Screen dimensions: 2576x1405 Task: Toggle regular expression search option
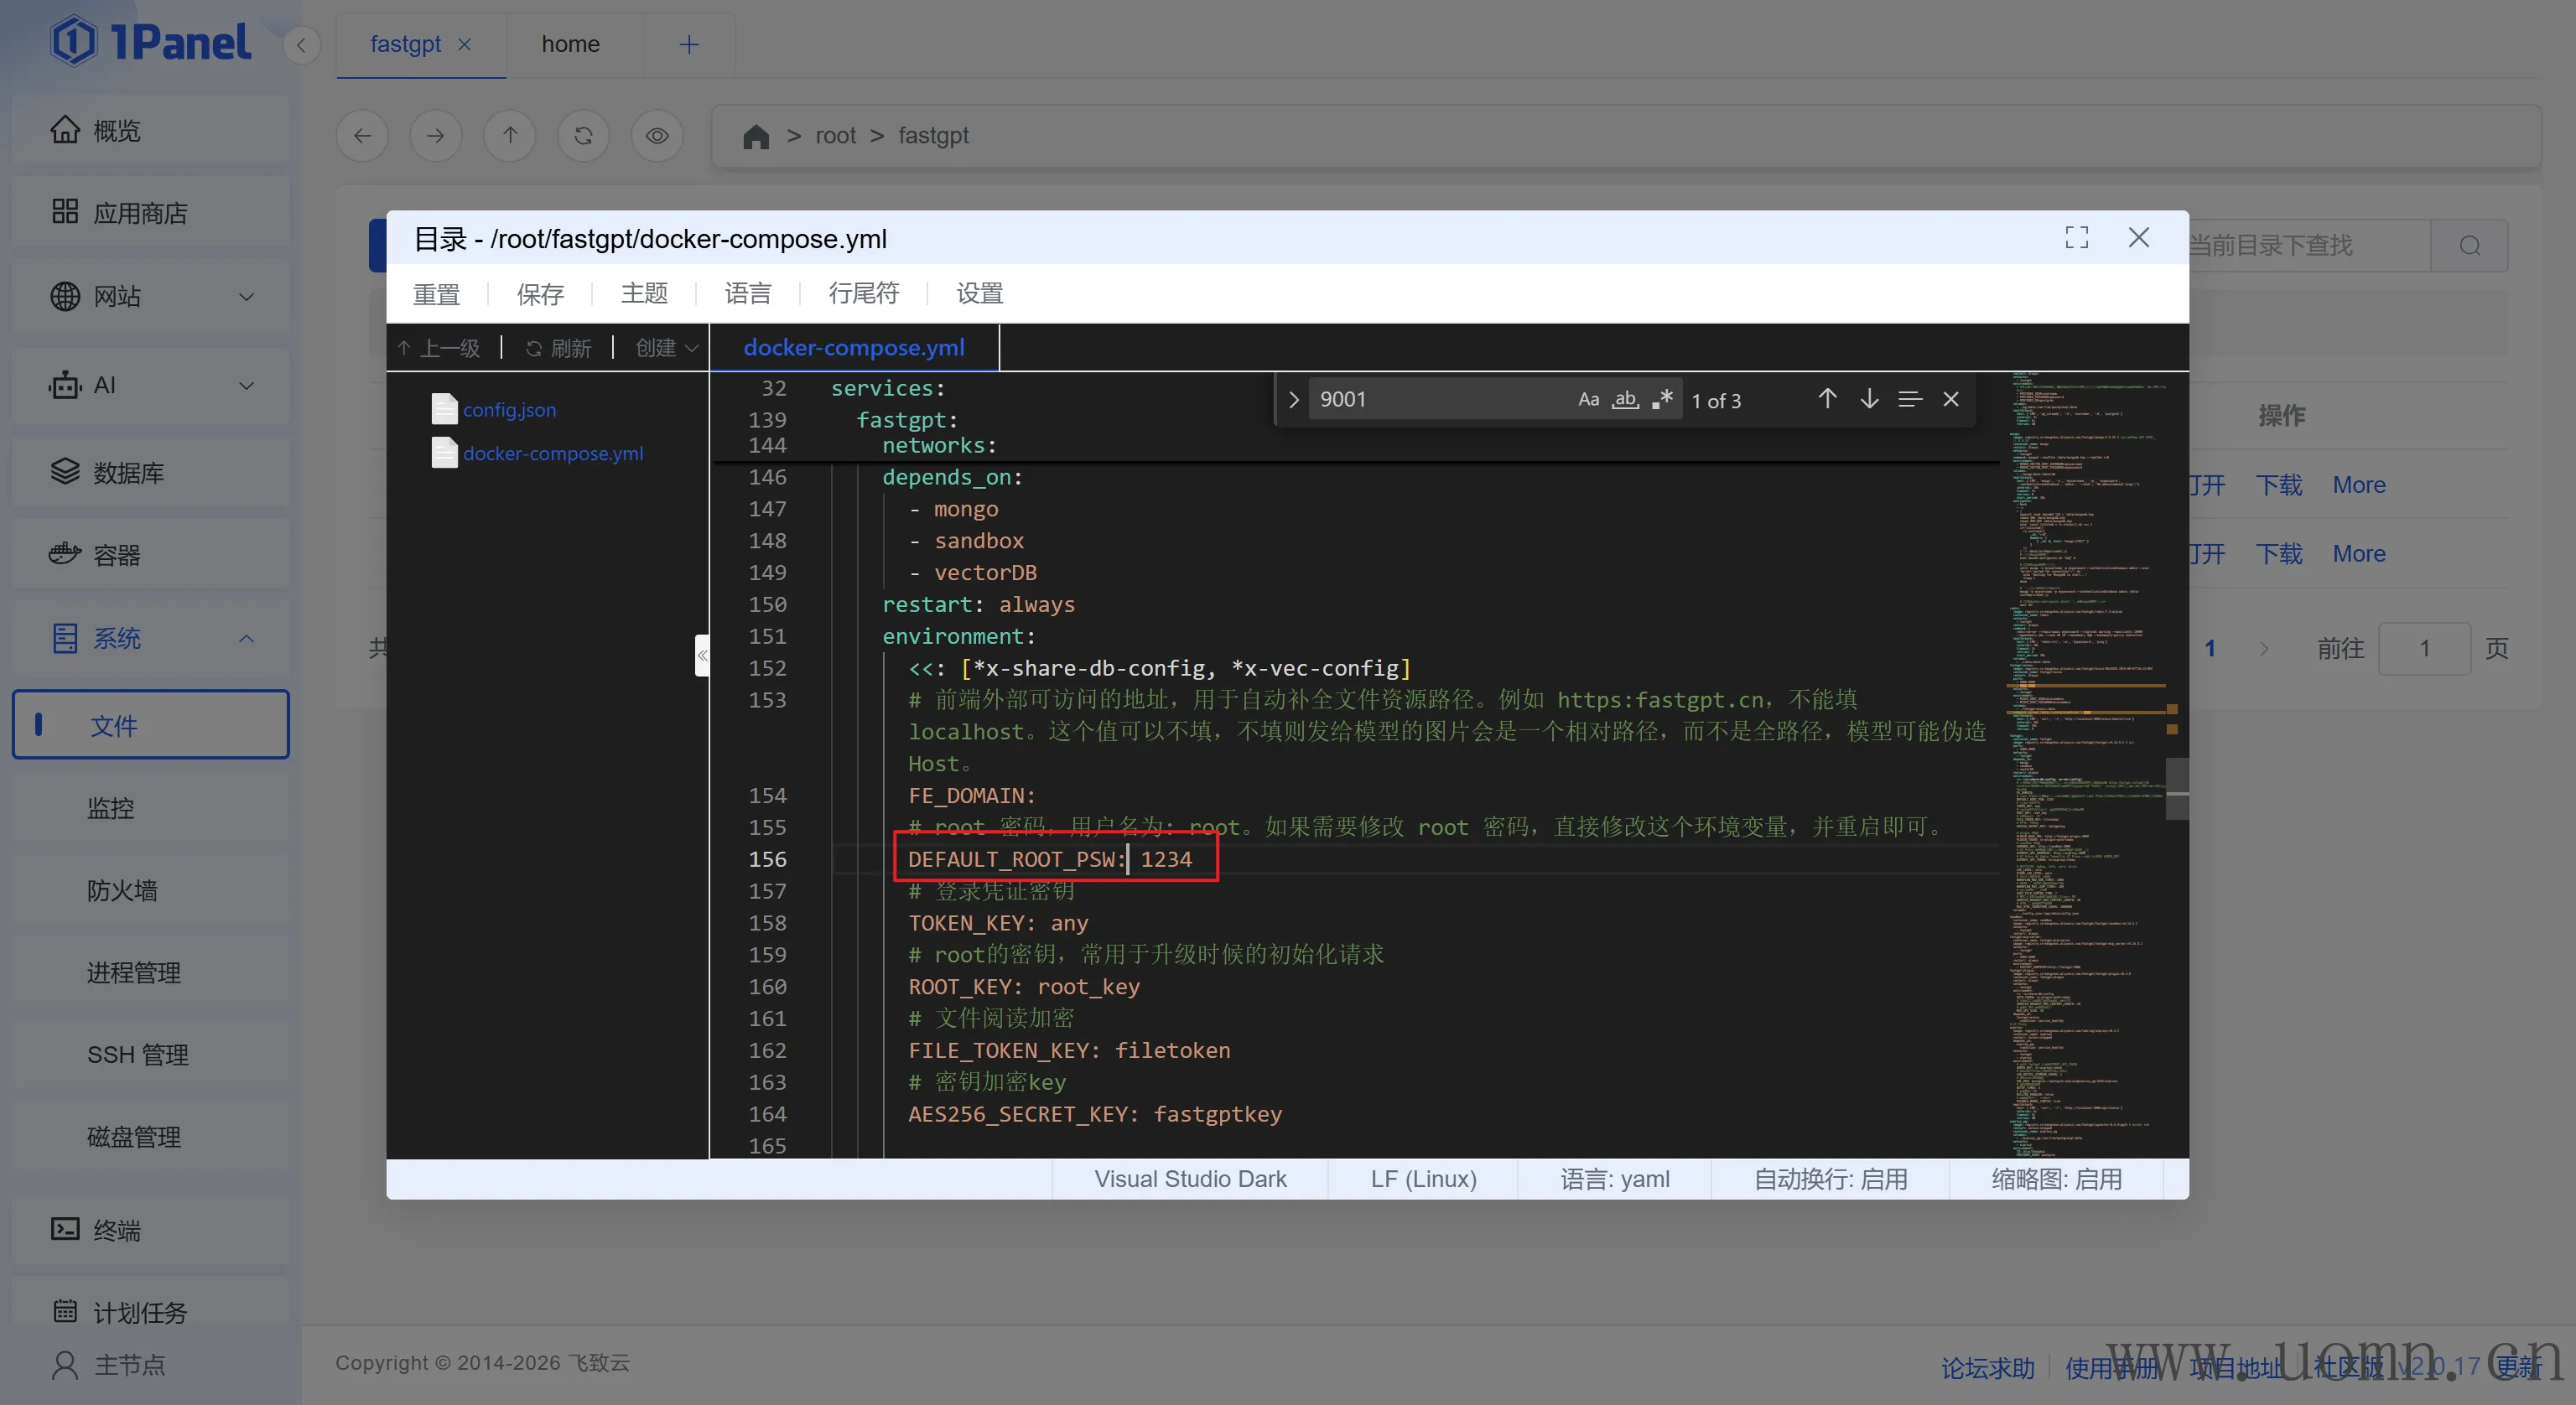[x=1662, y=400]
